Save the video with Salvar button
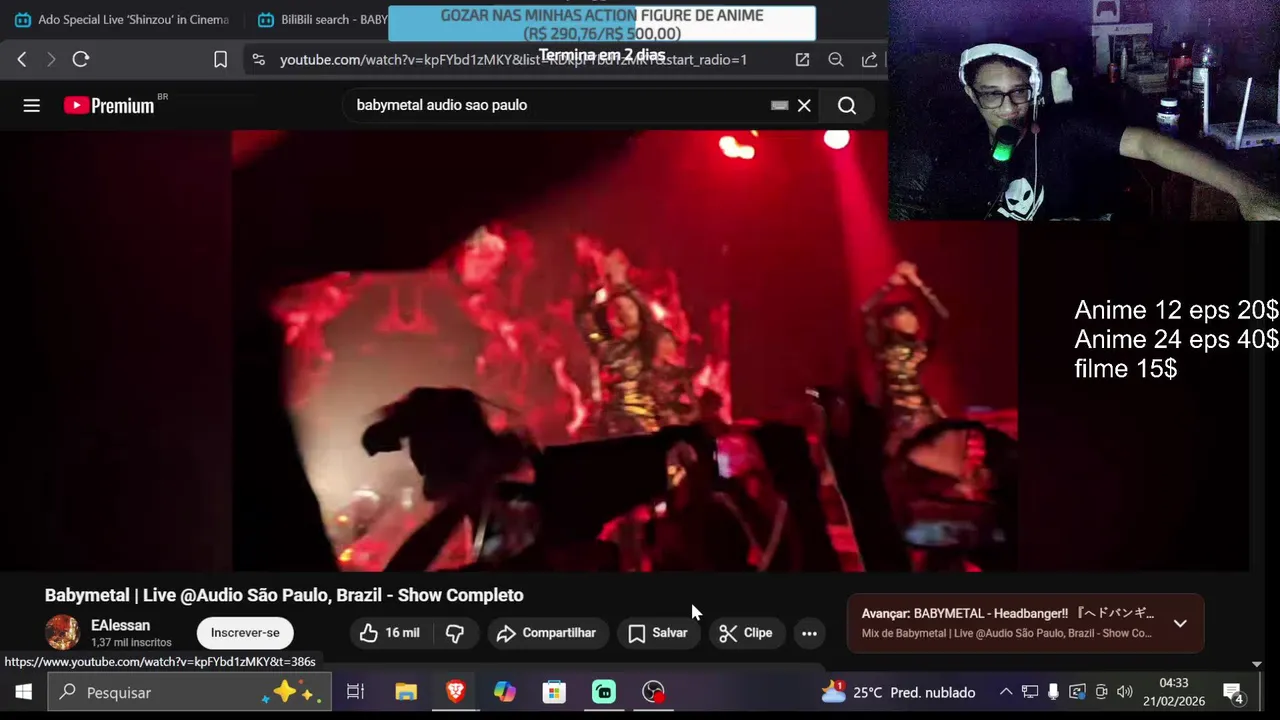1280x720 pixels. coord(657,633)
